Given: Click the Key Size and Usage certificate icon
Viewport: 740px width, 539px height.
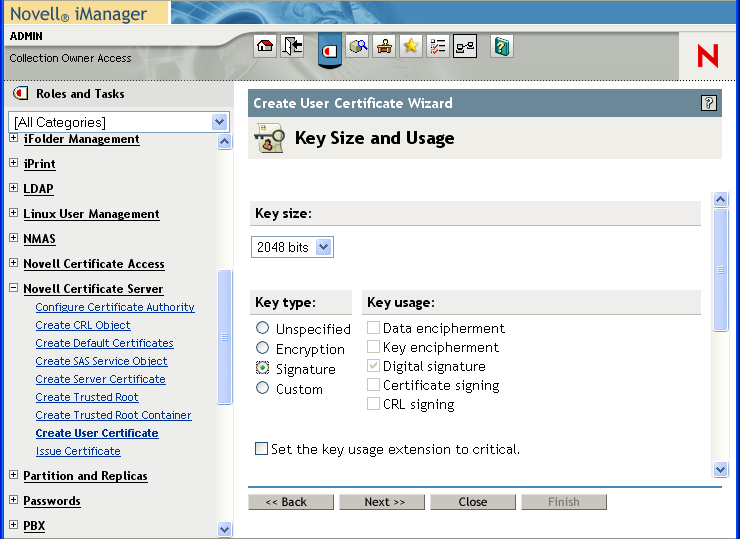Looking at the screenshot, I should pos(269,138).
